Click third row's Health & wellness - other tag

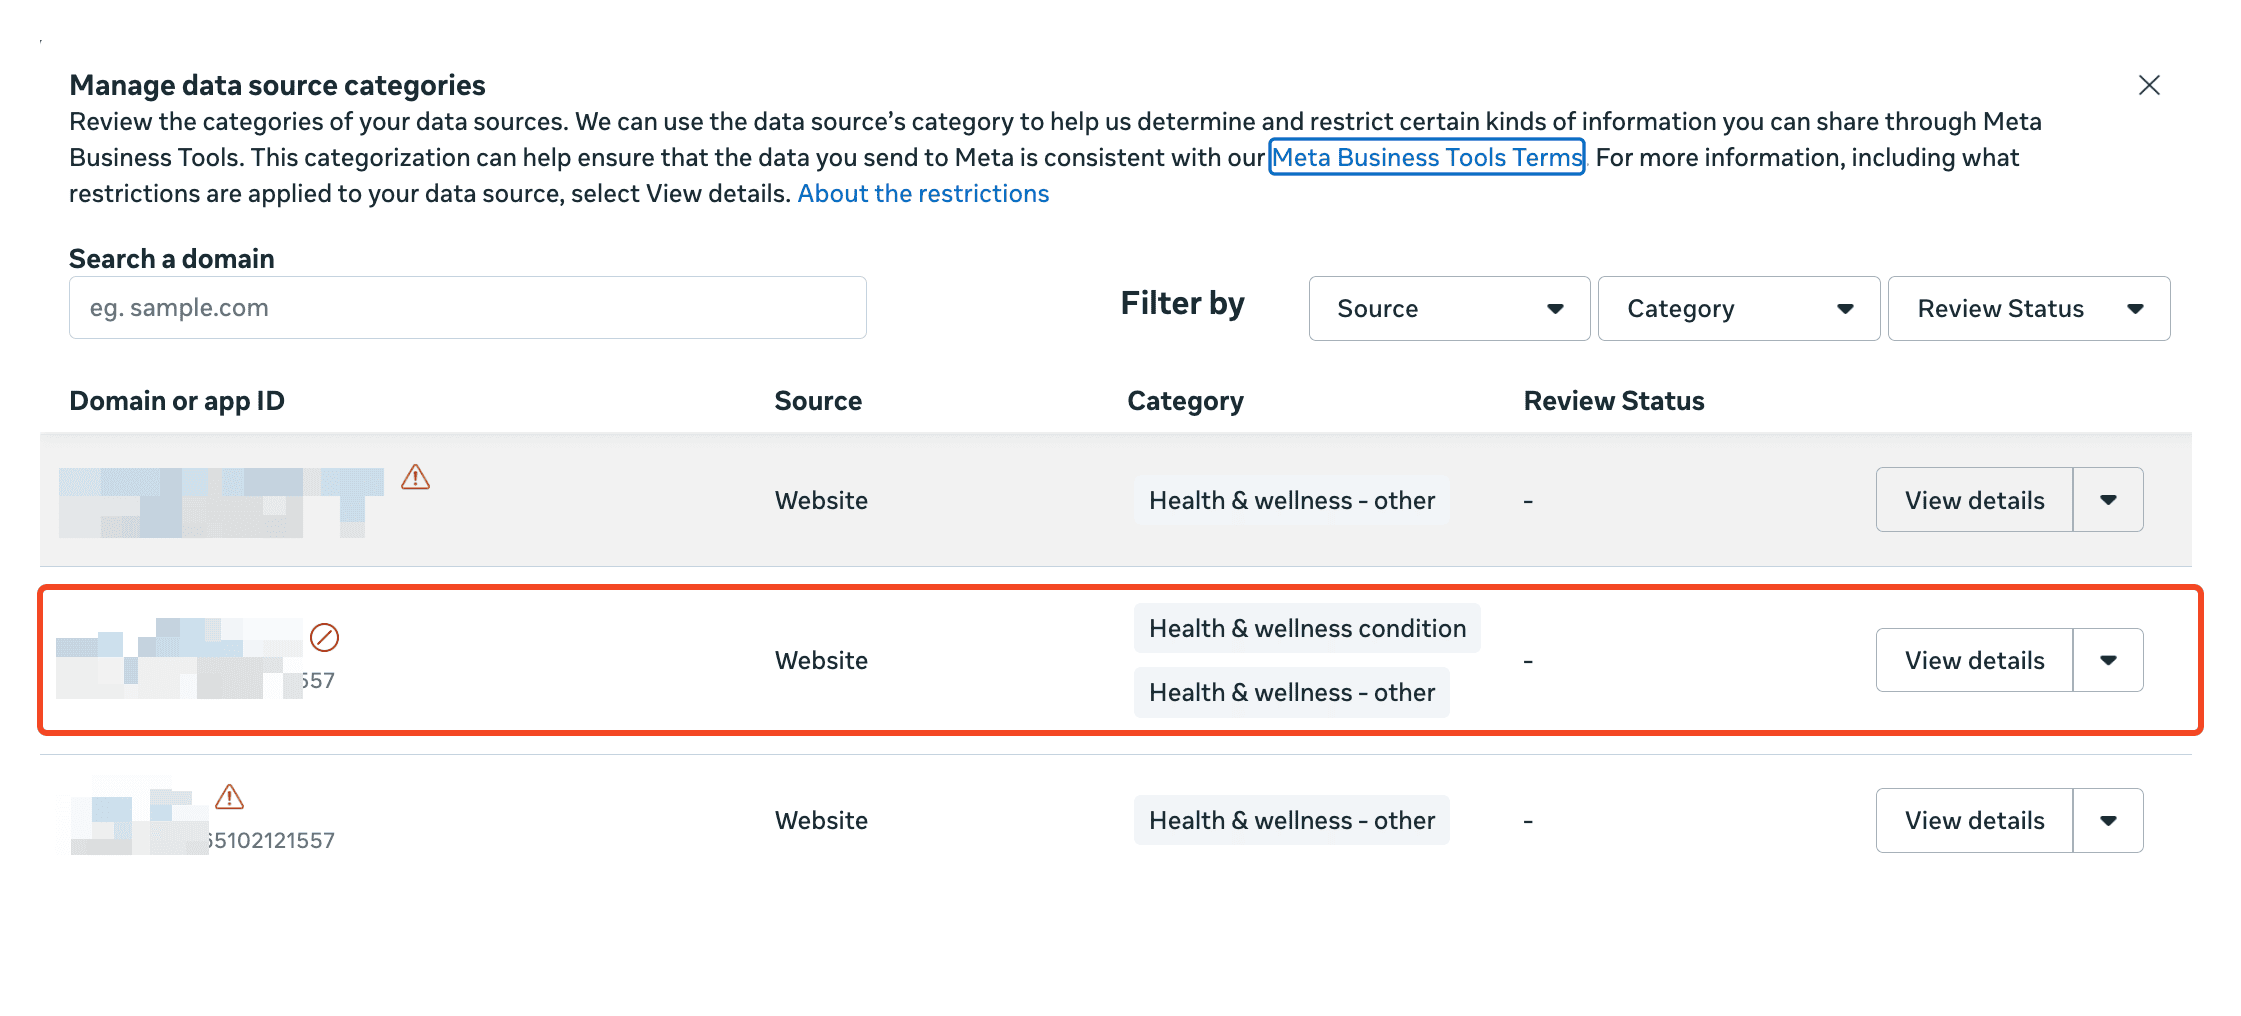(x=1291, y=820)
